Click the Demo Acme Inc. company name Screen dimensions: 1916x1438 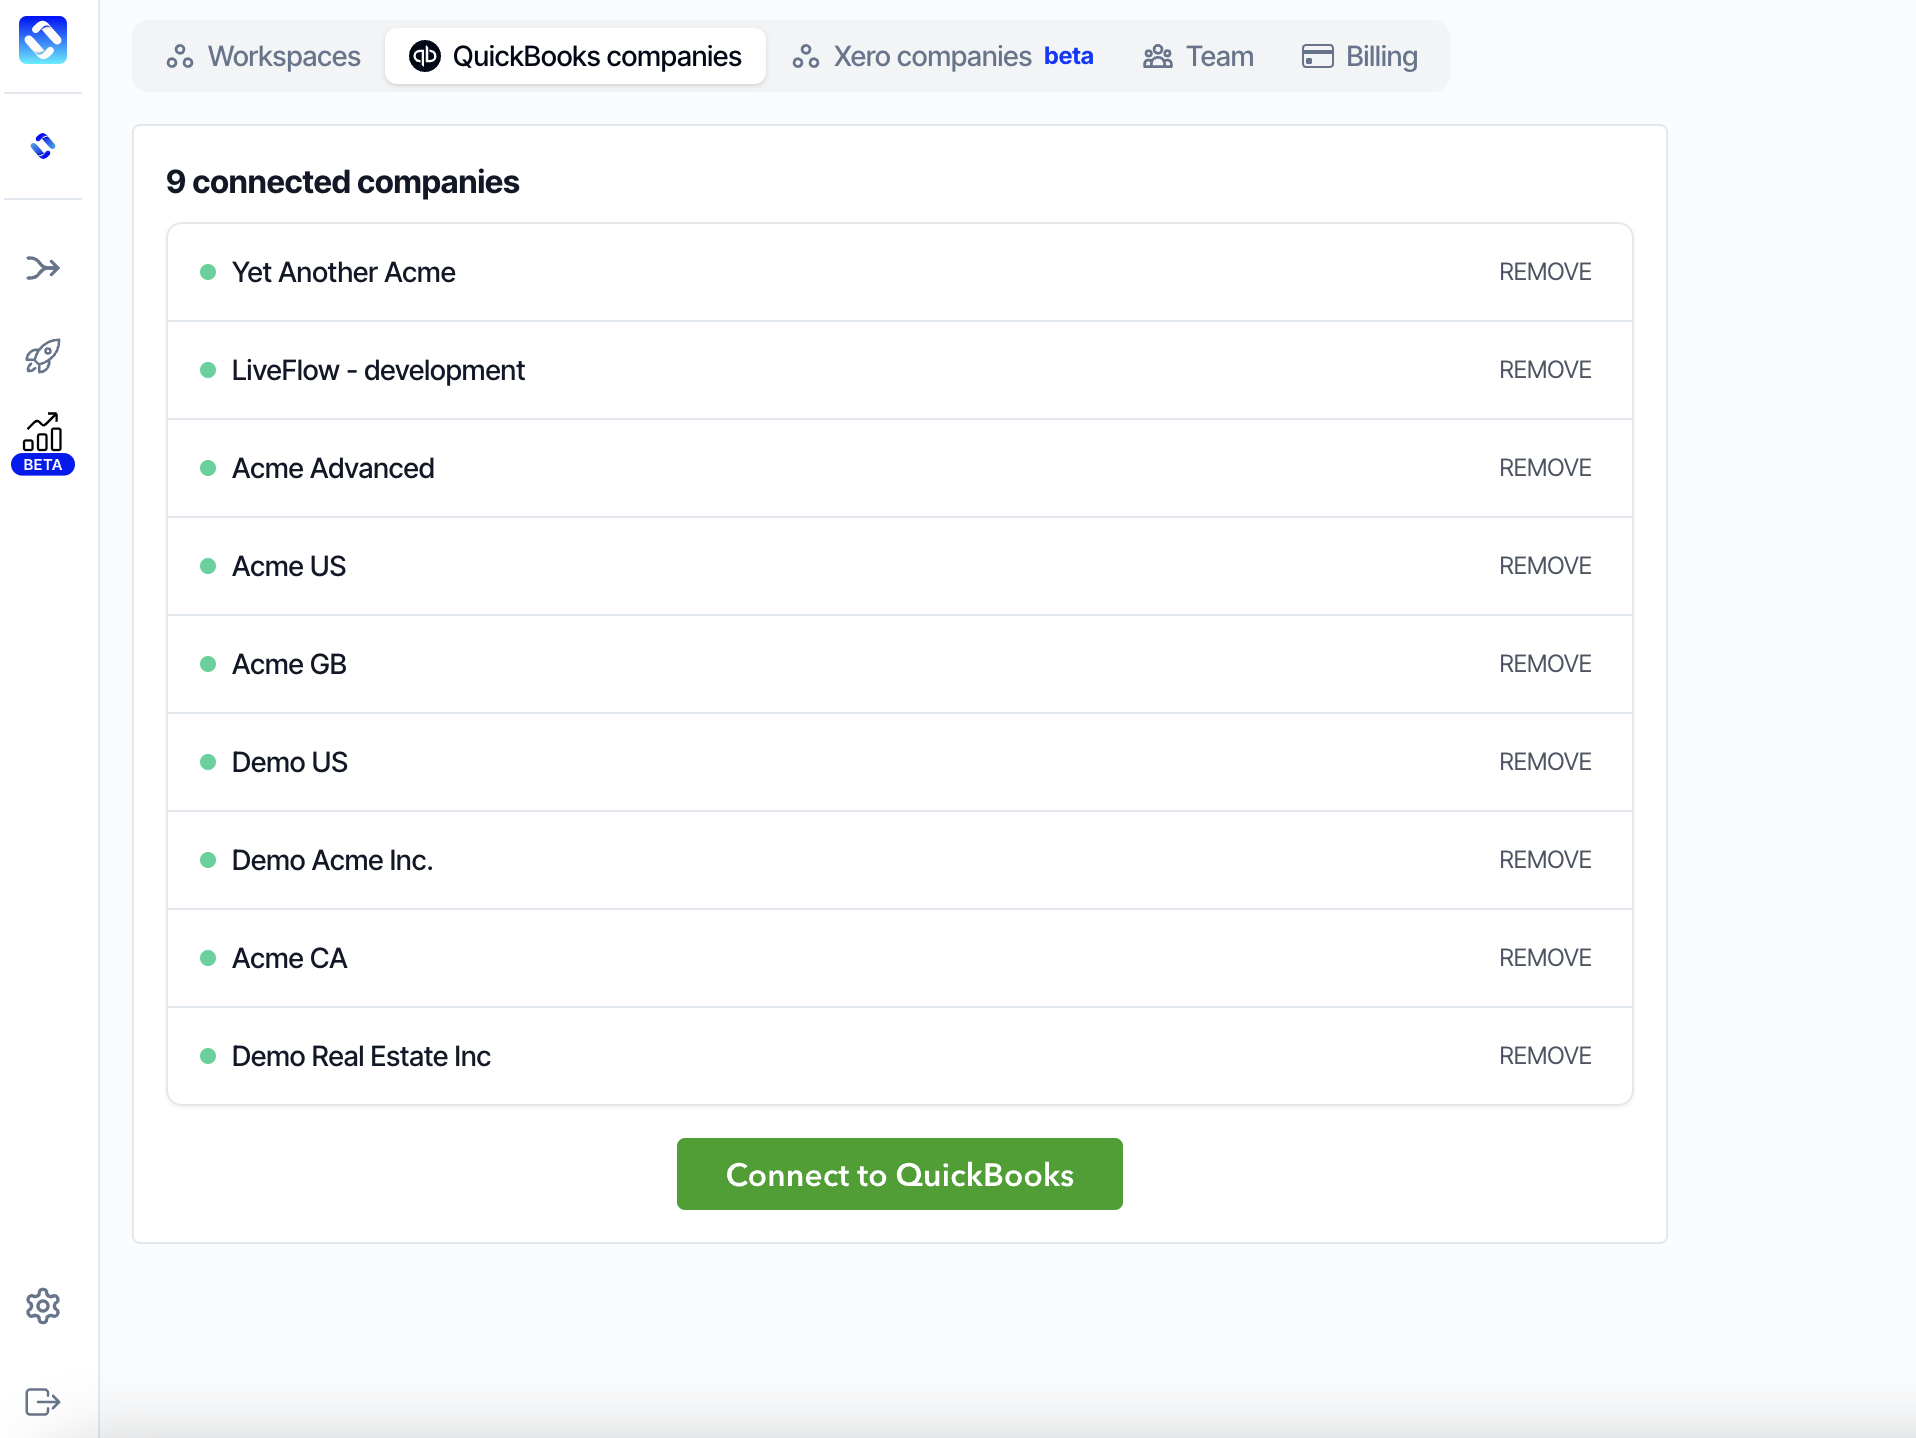pyautogui.click(x=332, y=860)
